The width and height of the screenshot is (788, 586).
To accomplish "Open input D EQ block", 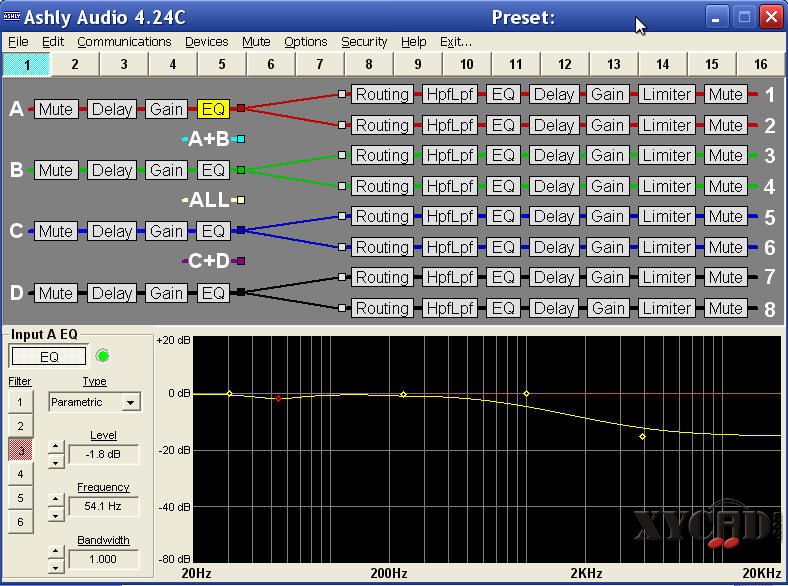I will tap(213, 293).
